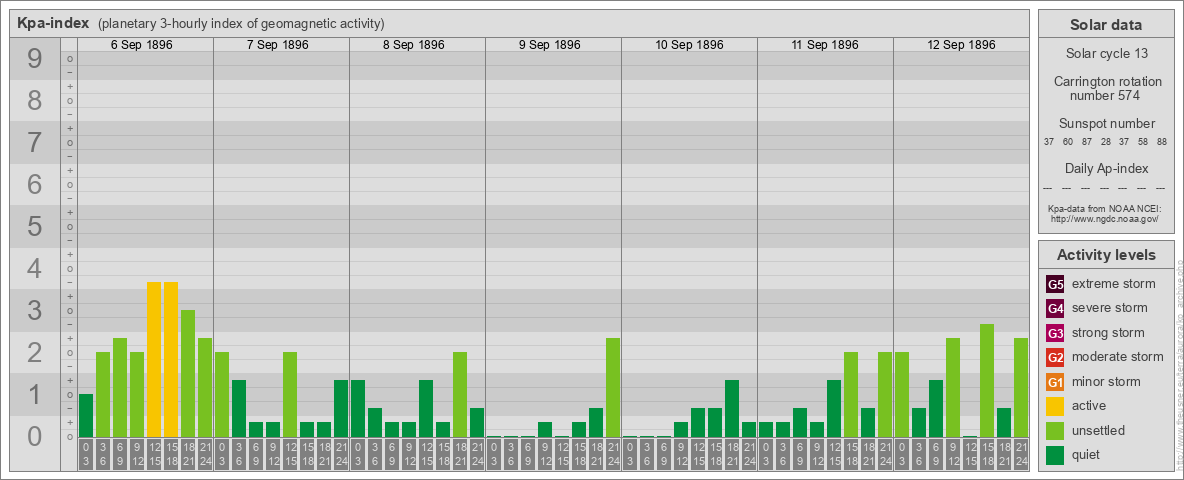Click the 'Kpa-index' chart title

[52, 23]
